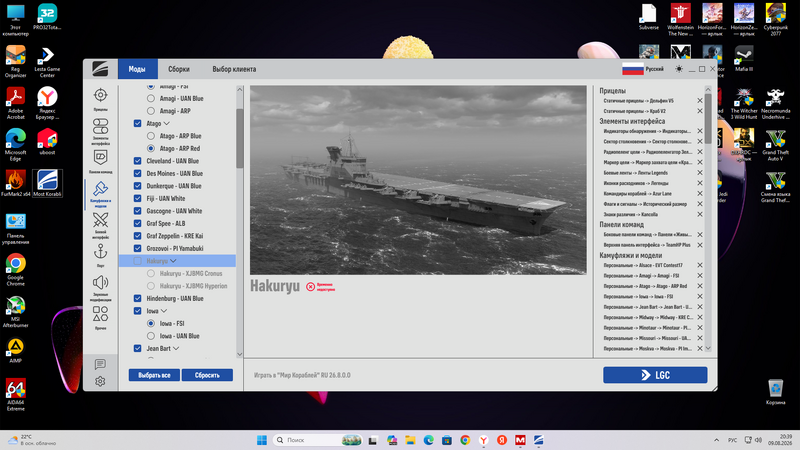
Task: Remove Командиры кораблей -> Azur Lane entry
Action: click(x=700, y=193)
